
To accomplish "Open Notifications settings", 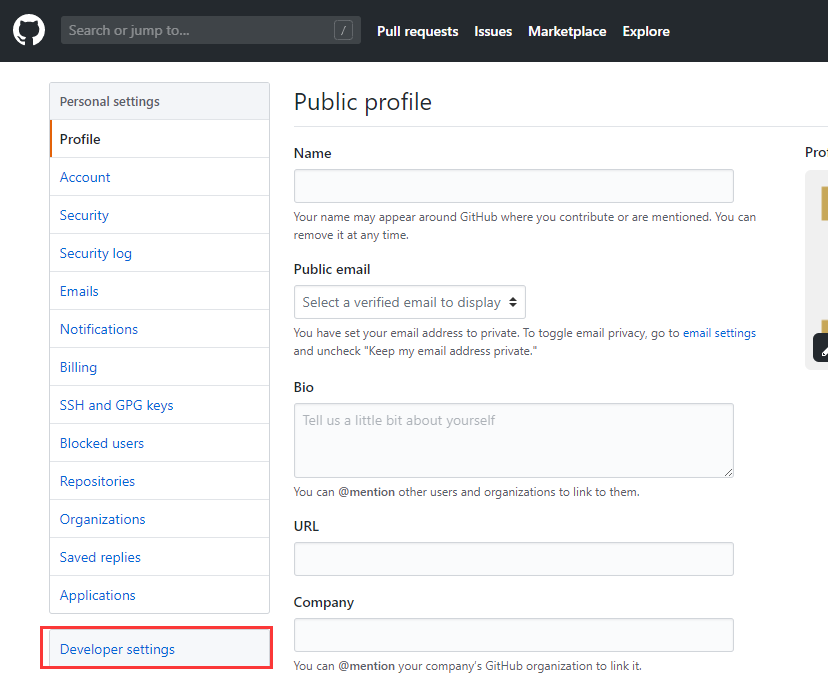I will 99,329.
